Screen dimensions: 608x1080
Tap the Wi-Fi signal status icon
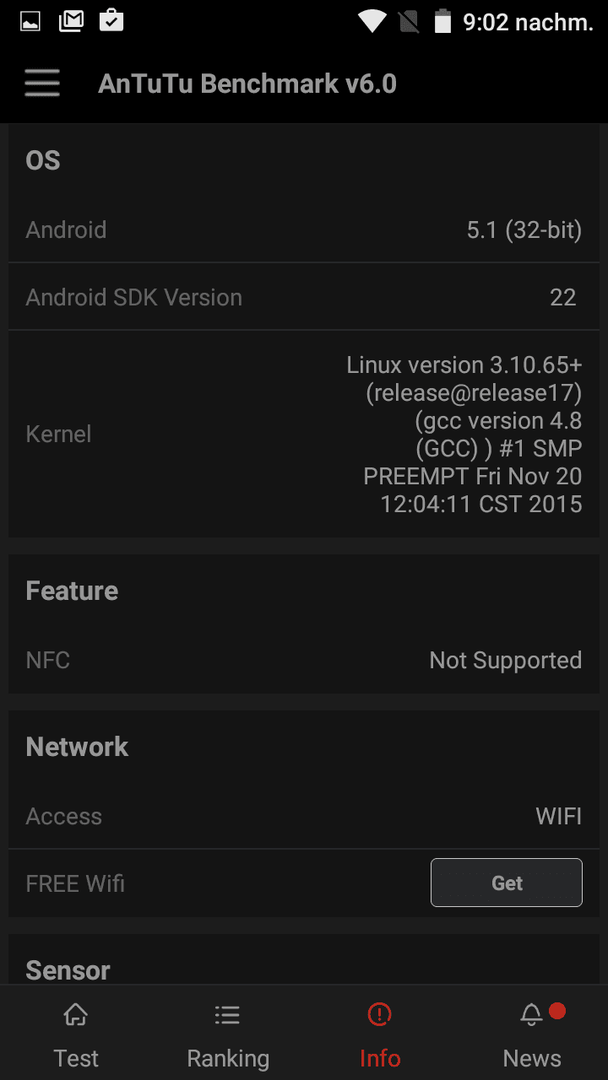coord(372,22)
